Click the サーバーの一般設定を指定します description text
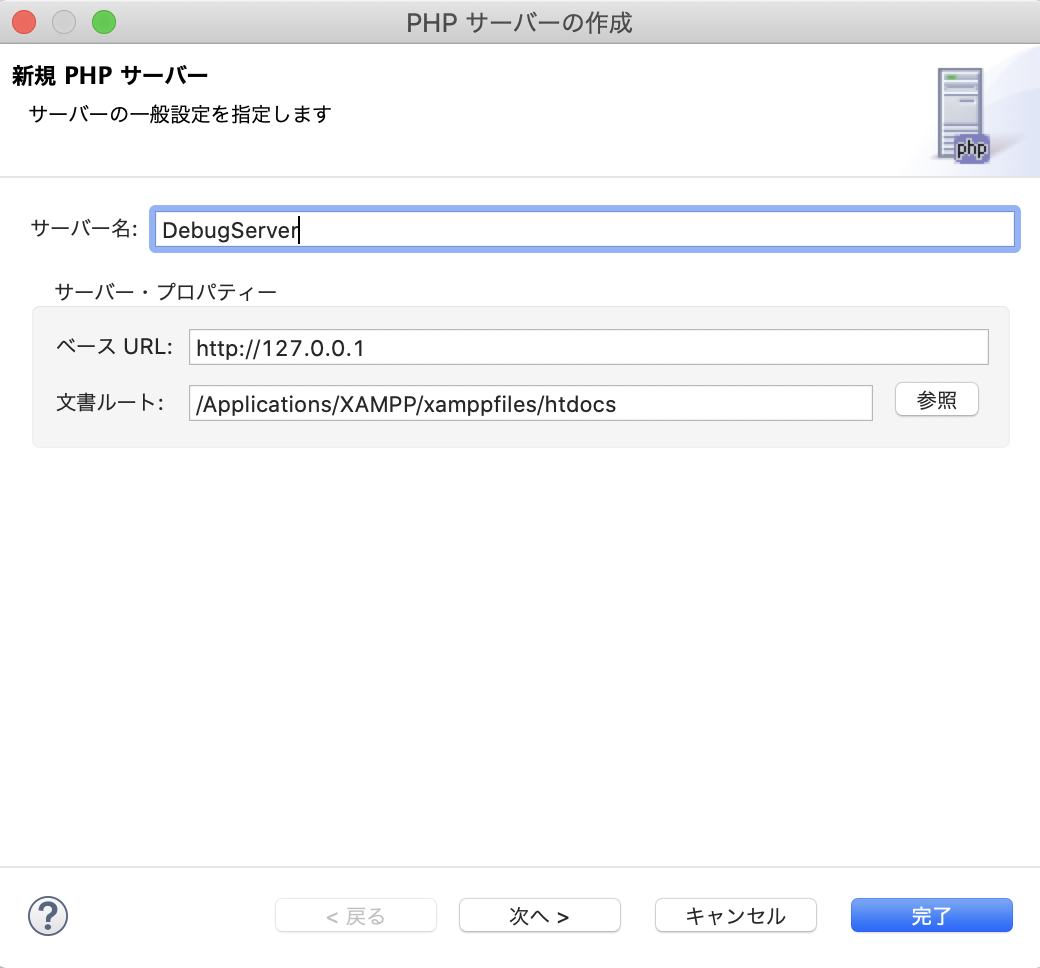 180,114
